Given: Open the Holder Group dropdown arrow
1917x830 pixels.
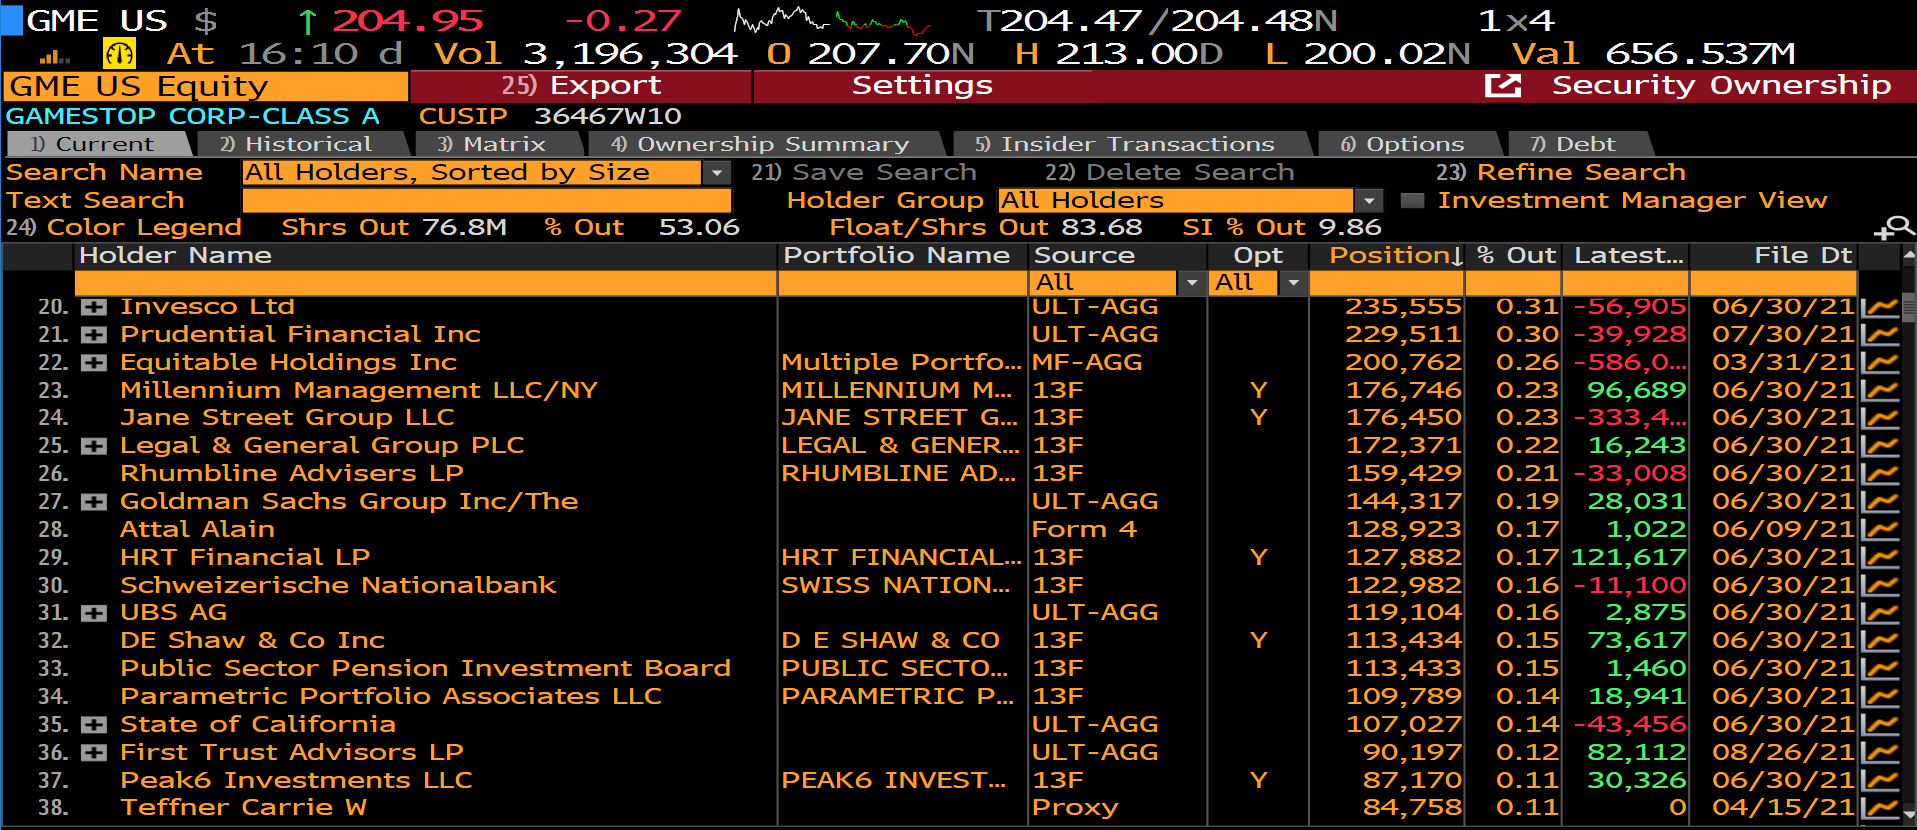Looking at the screenshot, I should (1369, 201).
